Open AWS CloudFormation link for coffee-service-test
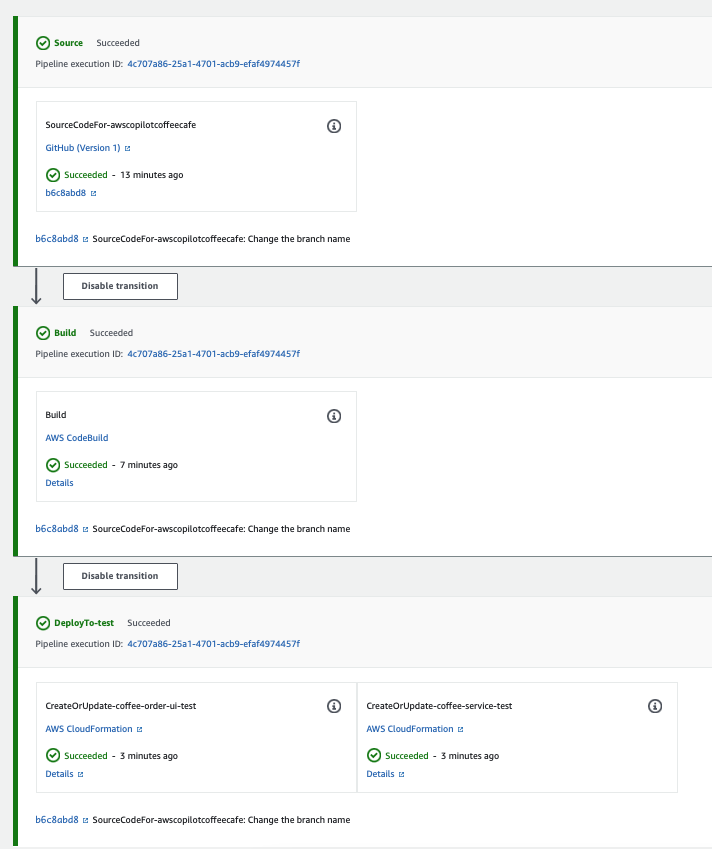The width and height of the screenshot is (712, 849). [410, 729]
